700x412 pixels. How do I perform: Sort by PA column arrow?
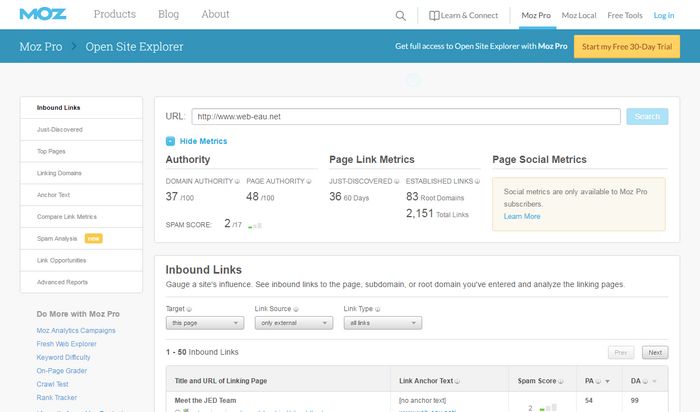[607, 381]
